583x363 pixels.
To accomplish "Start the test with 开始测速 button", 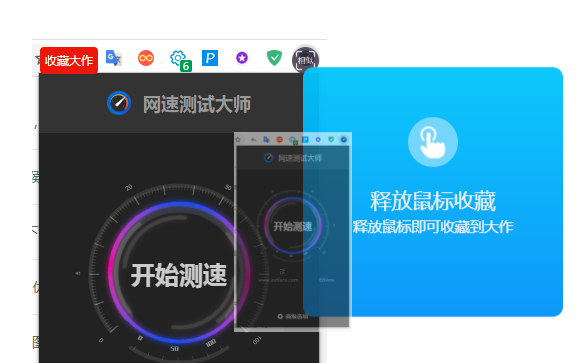I will 179,275.
